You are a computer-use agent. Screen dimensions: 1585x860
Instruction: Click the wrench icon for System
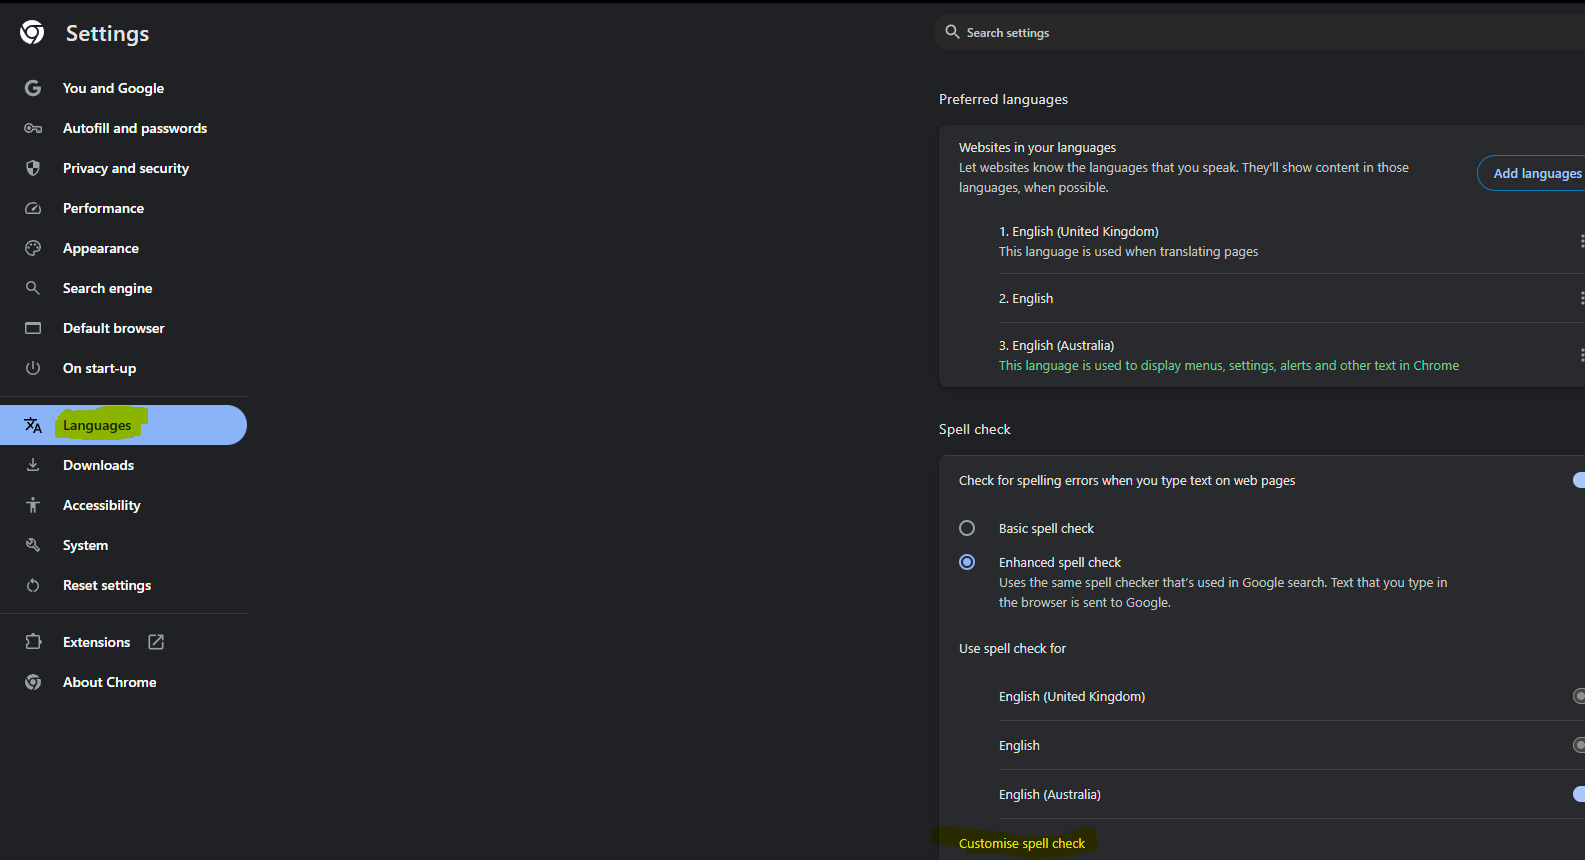33,545
